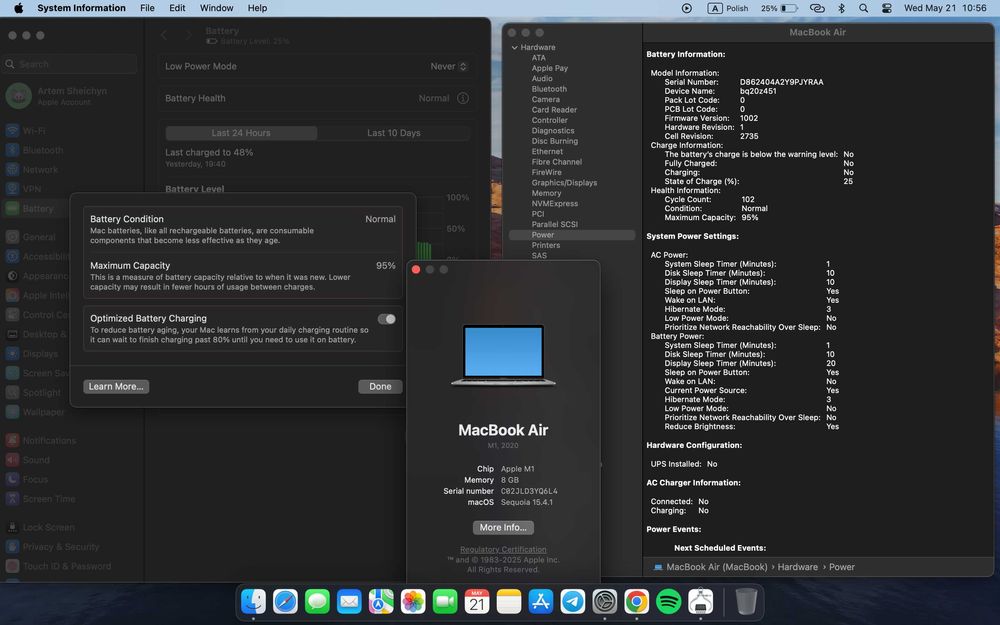This screenshot has height=625, width=1000.
Task: Open Control Center in menu bar
Action: [886, 8]
